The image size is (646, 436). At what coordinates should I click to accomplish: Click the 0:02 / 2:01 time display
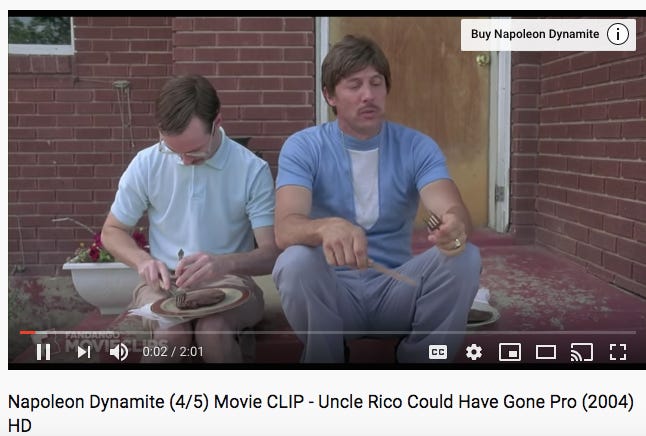173,352
